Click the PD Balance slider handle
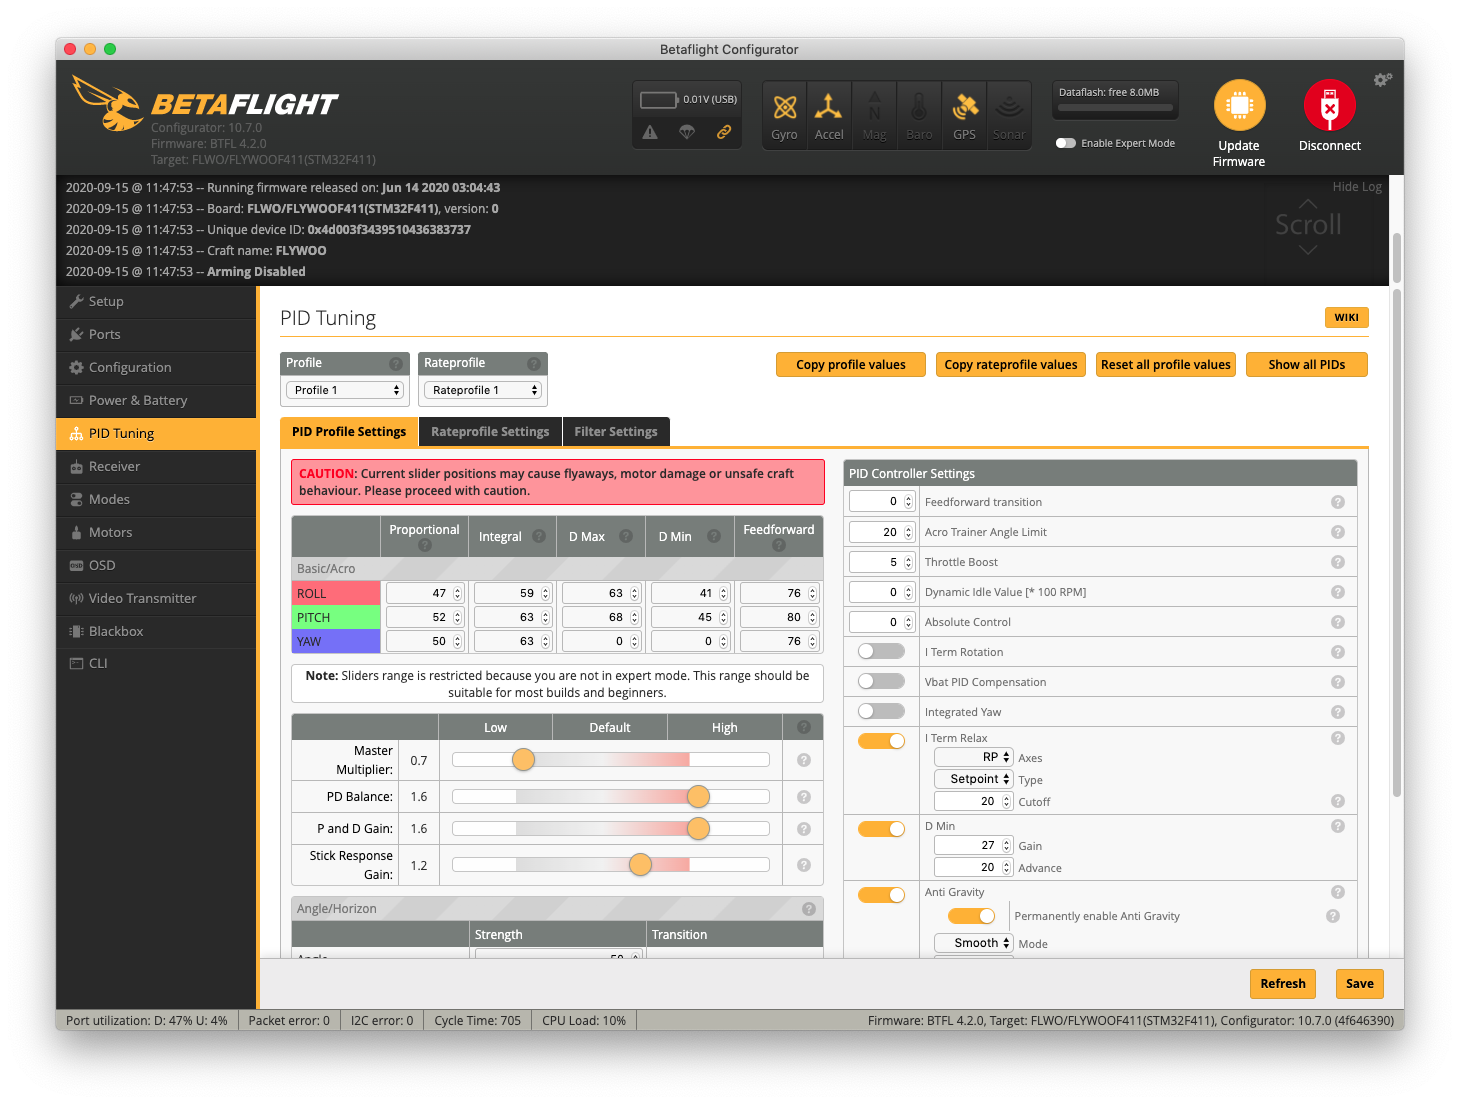 pos(698,797)
